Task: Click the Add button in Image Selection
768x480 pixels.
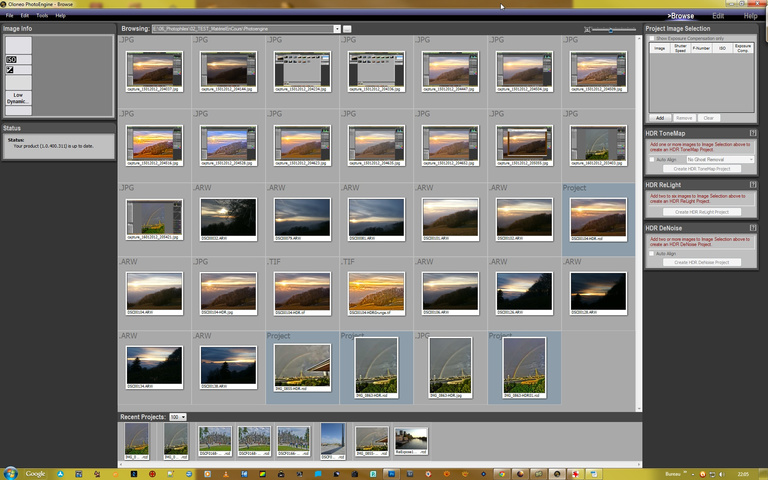Action: 659,118
